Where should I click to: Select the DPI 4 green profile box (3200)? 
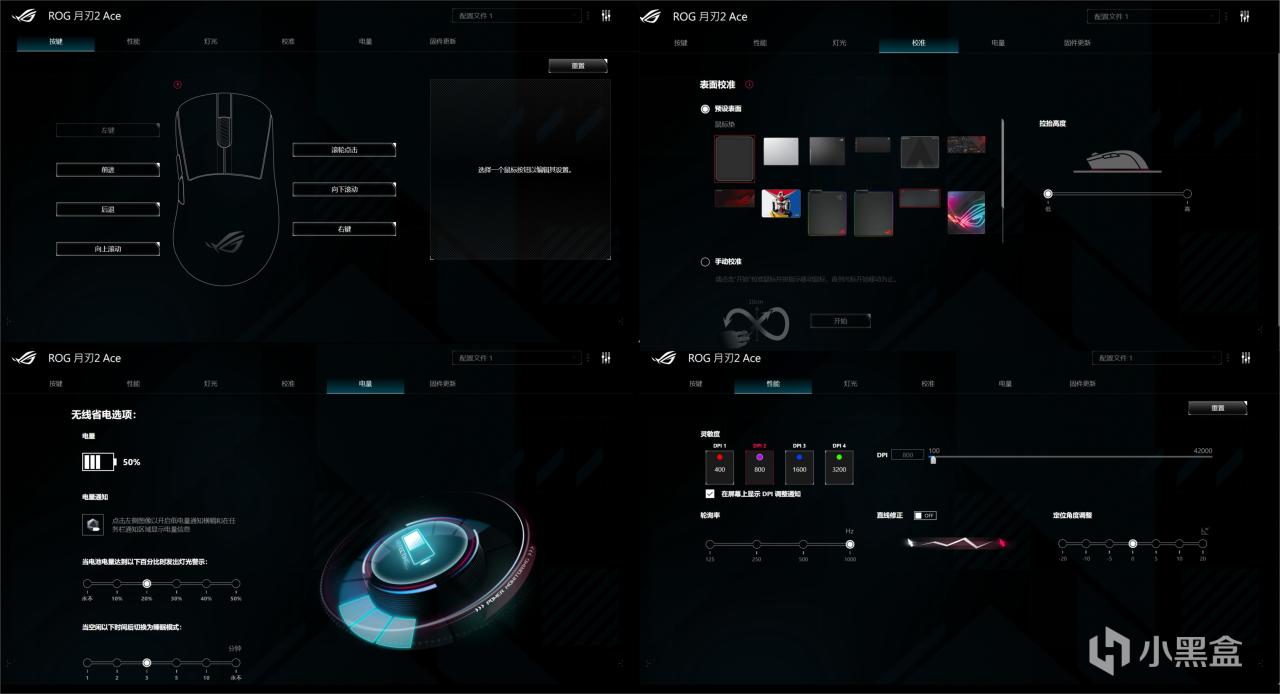pos(838,467)
